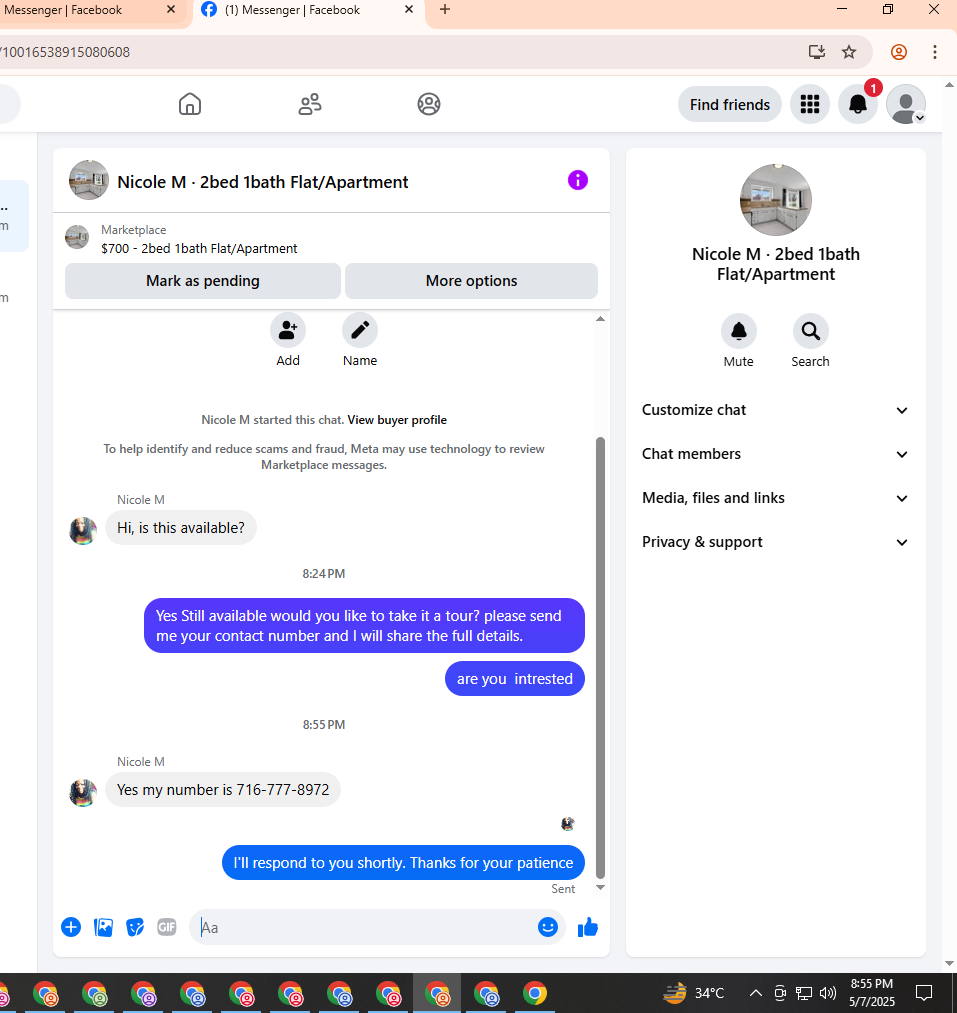Click 'Yes my number is 716-777-8972' message
Screen dimensions: 957x1013
223,789
